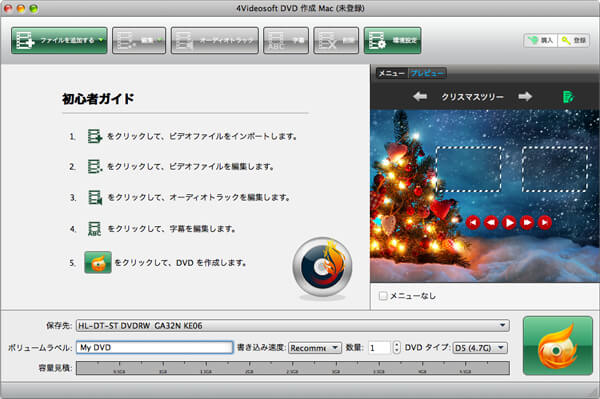Image resolution: width=600 pixels, height=399 pixels.
Task: Open the Add Files dropdown arrow
Action: coord(101,40)
